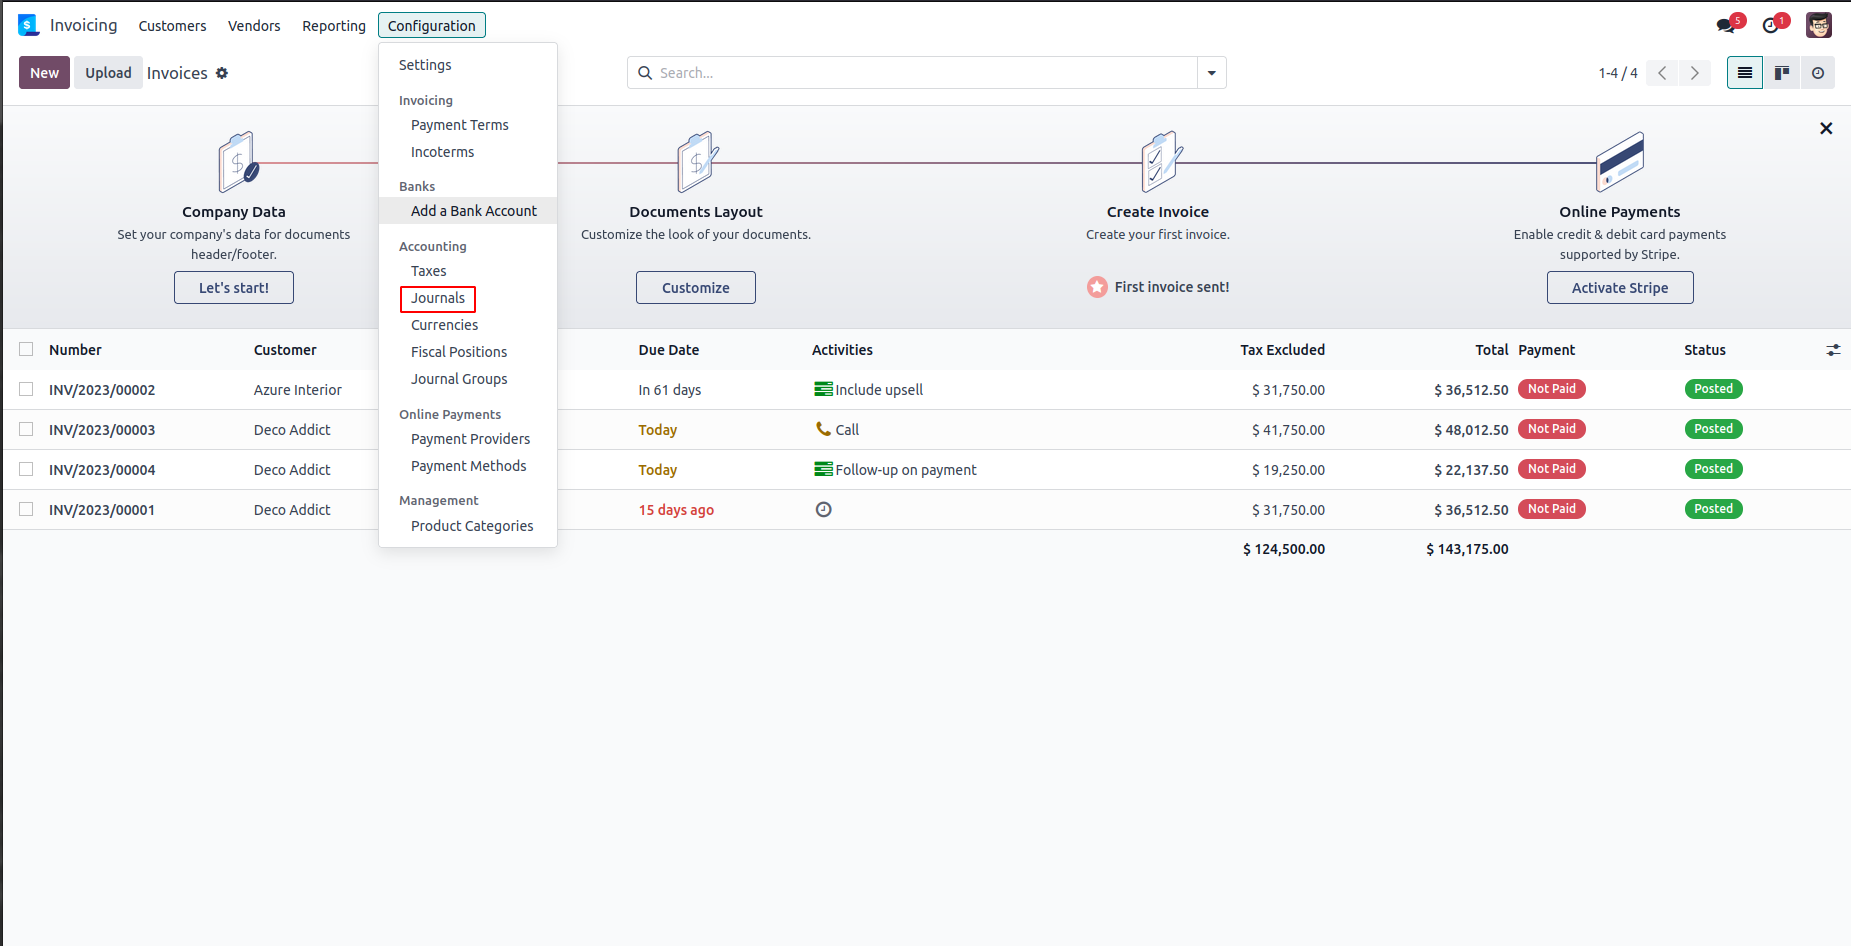The height and width of the screenshot is (946, 1851).
Task: Switch to the Activity view
Action: click(1818, 73)
